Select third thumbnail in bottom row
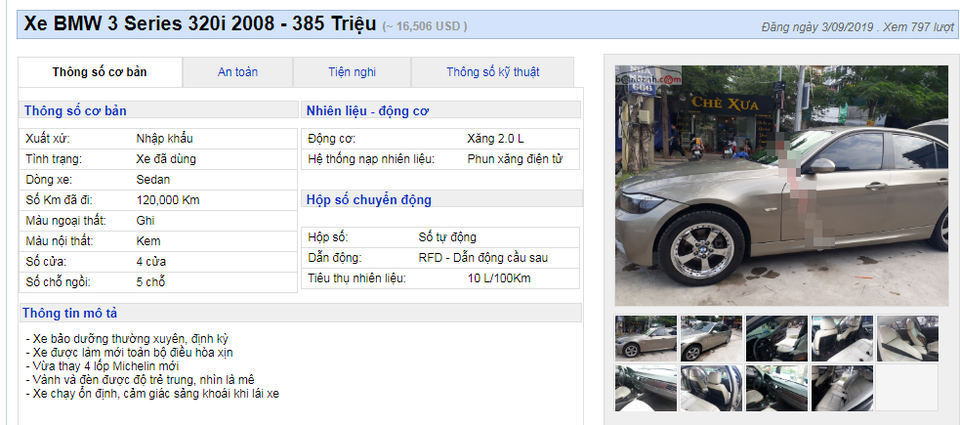The height and width of the screenshot is (425, 960). (x=776, y=388)
